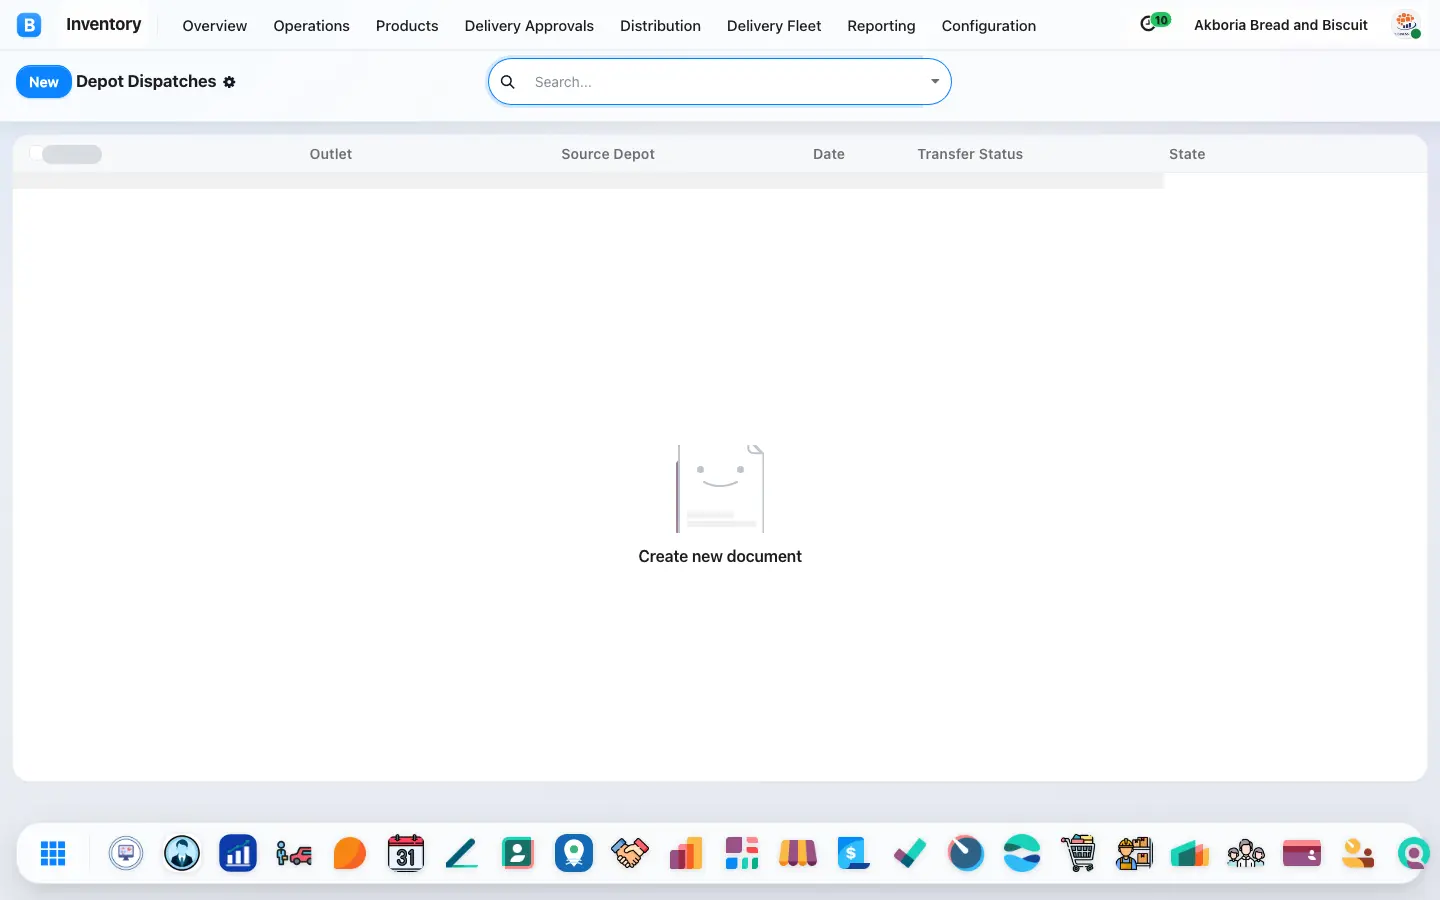1440x900 pixels.
Task: Sort by the Outlet column header
Action: click(x=331, y=154)
